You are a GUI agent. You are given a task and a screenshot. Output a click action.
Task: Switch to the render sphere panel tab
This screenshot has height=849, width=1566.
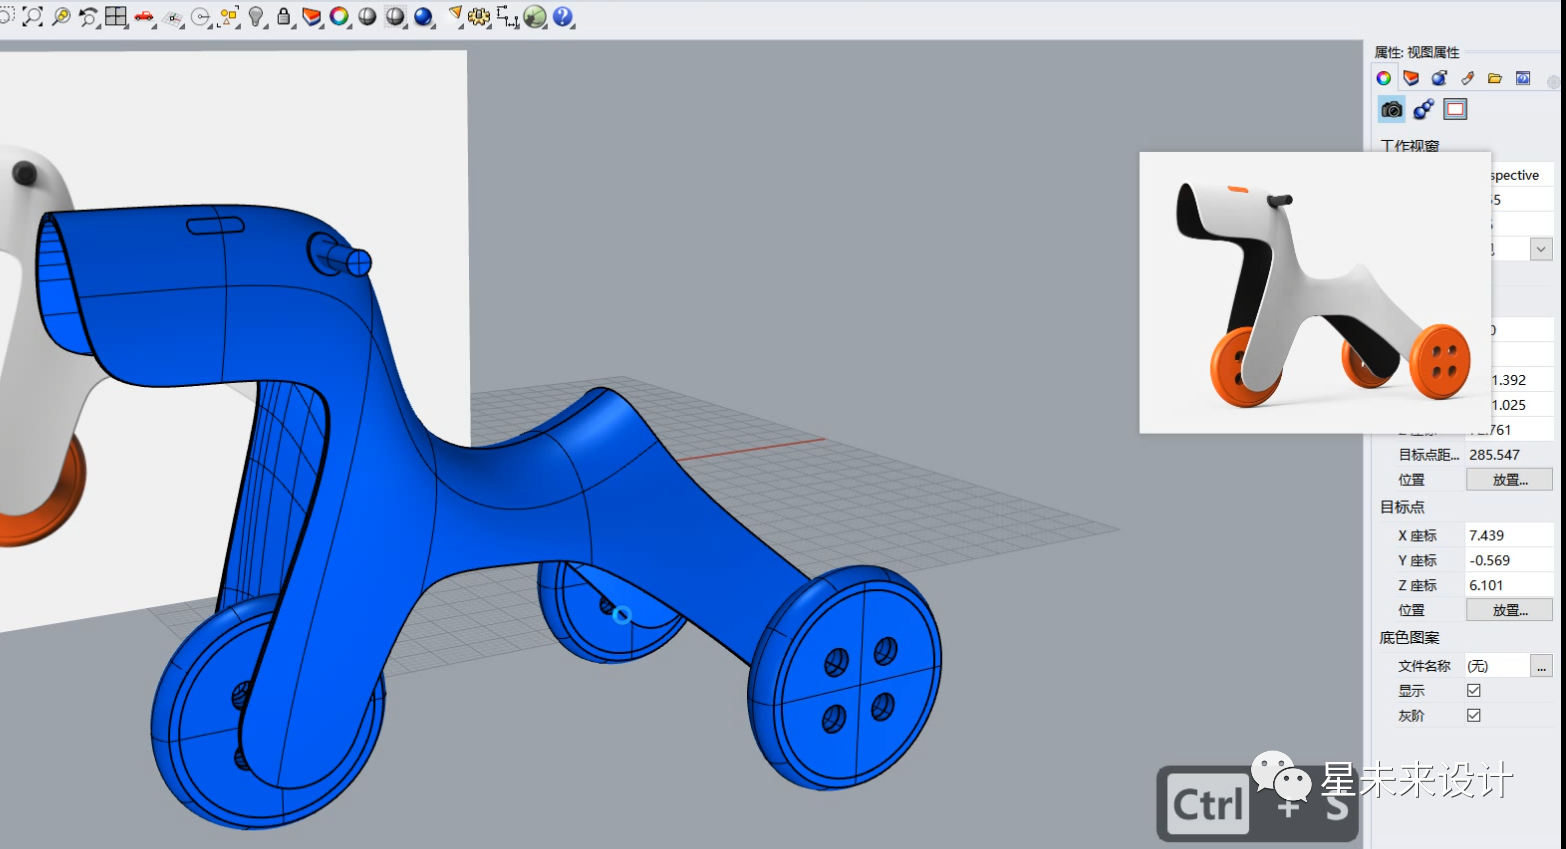(1439, 78)
